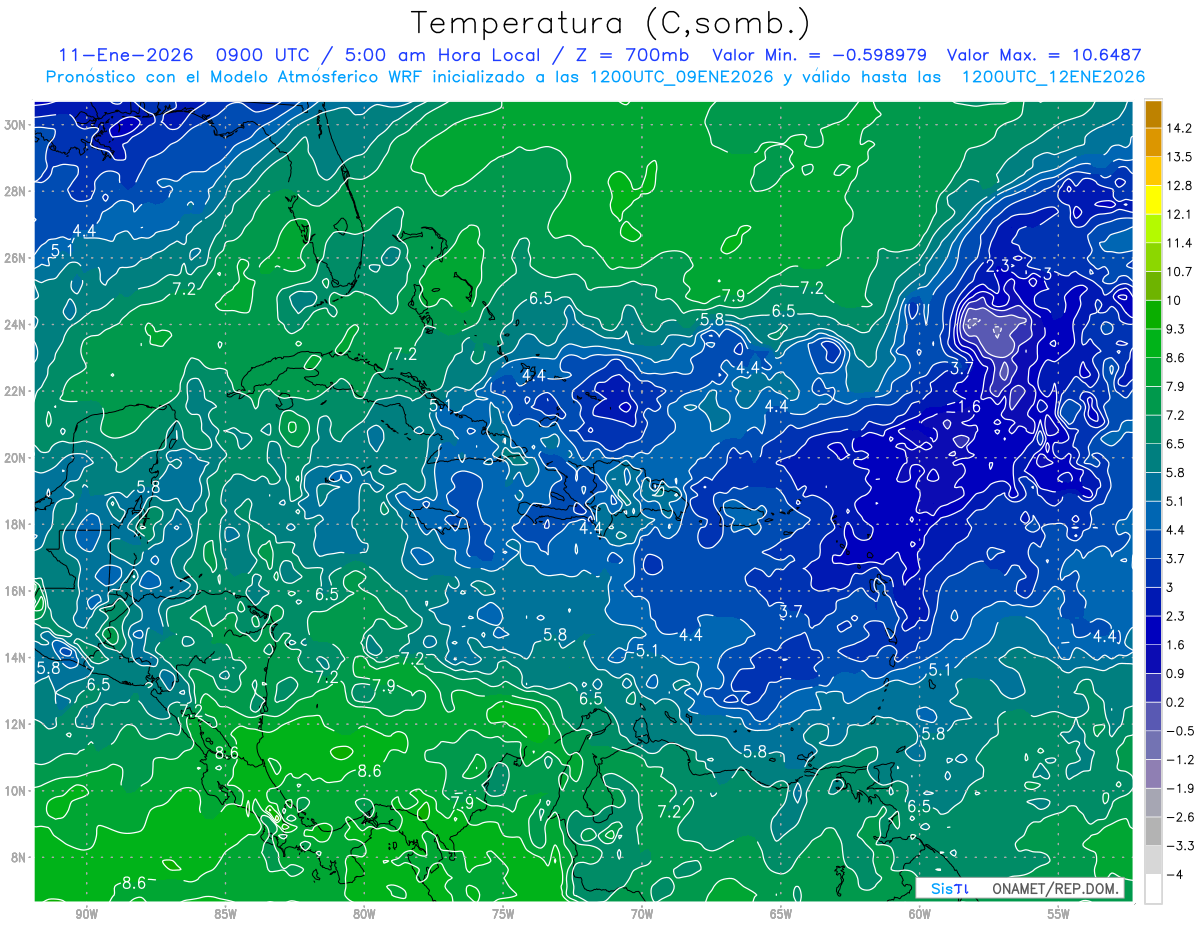The image size is (1200, 927).
Task: Click the "ONAMET/REP.DOM." label
Action: (x=1055, y=888)
